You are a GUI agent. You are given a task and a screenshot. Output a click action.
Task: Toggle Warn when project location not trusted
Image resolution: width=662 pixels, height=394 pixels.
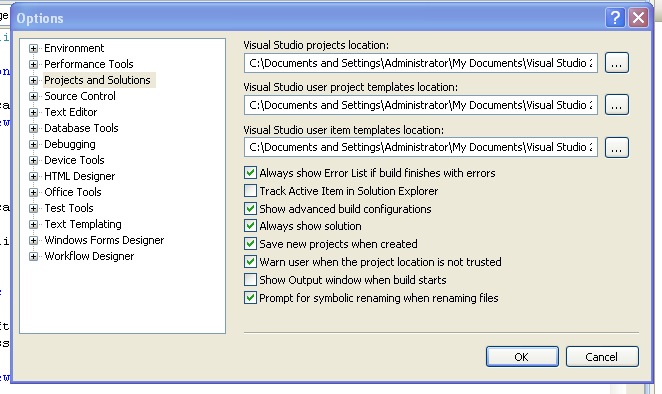(250, 262)
